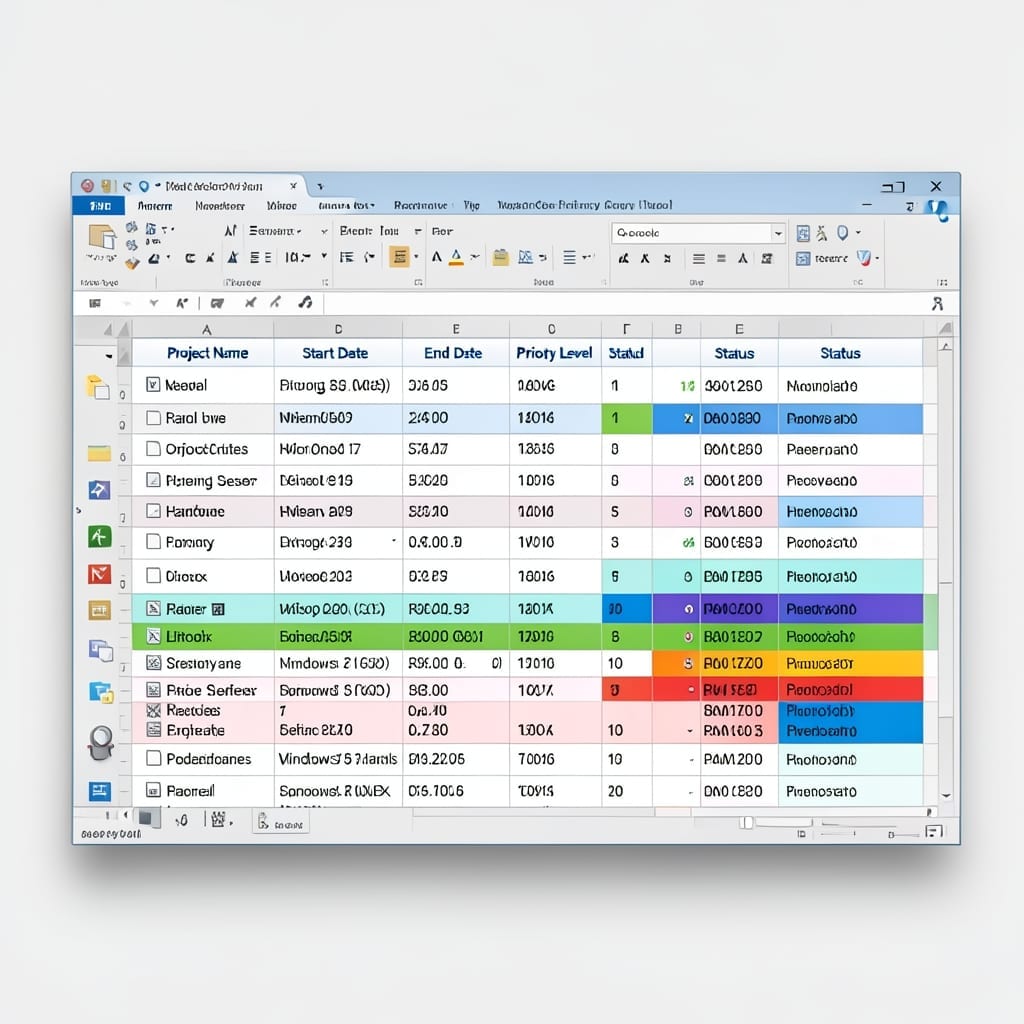Toggle the highlighted orange alignment button
The image size is (1024, 1024).
tap(399, 257)
